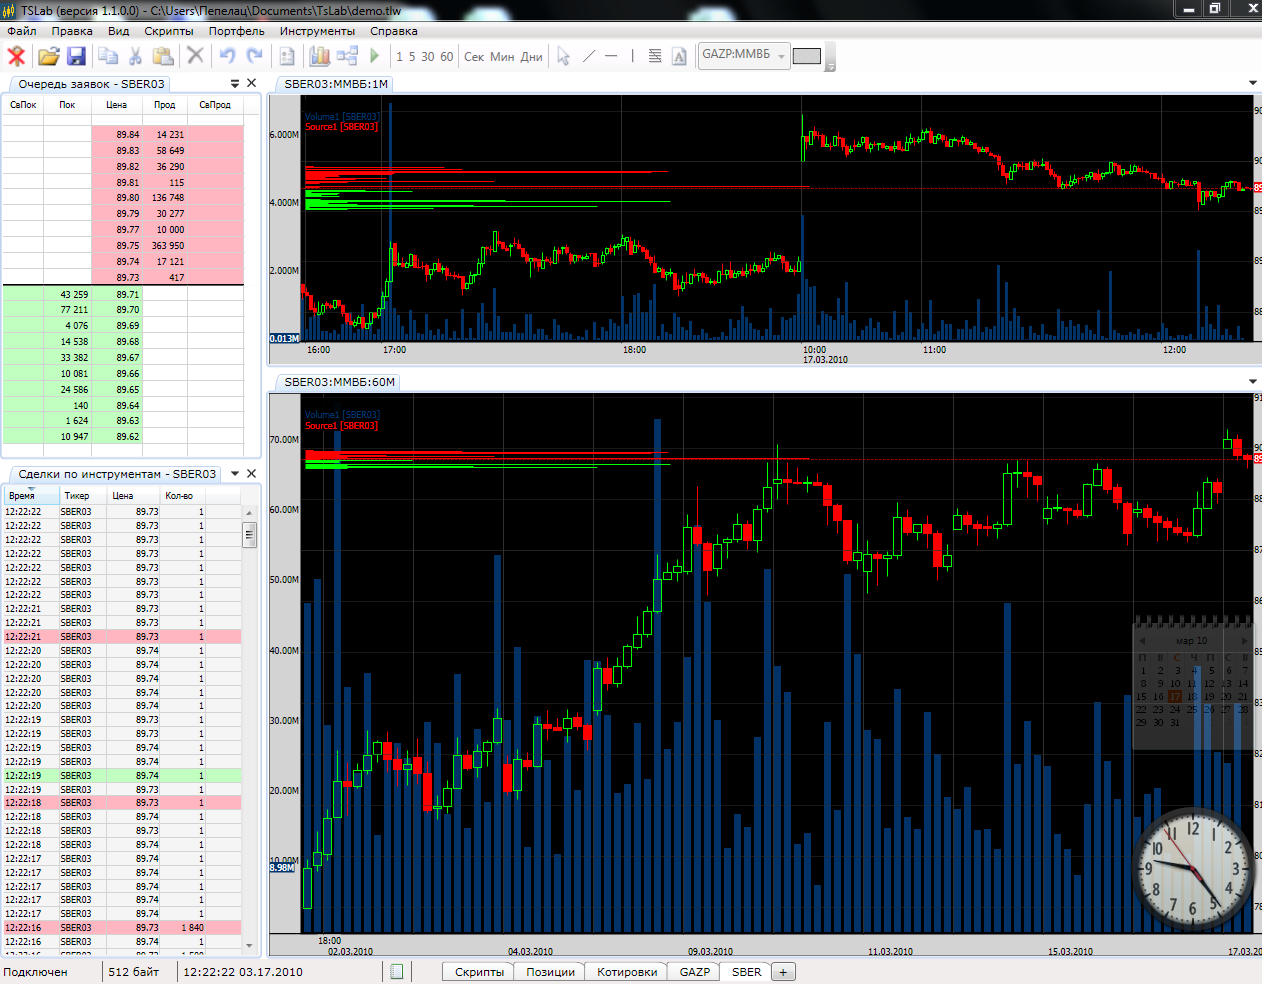Click the open file folder icon
The width and height of the screenshot is (1262, 984).
pyautogui.click(x=48, y=56)
